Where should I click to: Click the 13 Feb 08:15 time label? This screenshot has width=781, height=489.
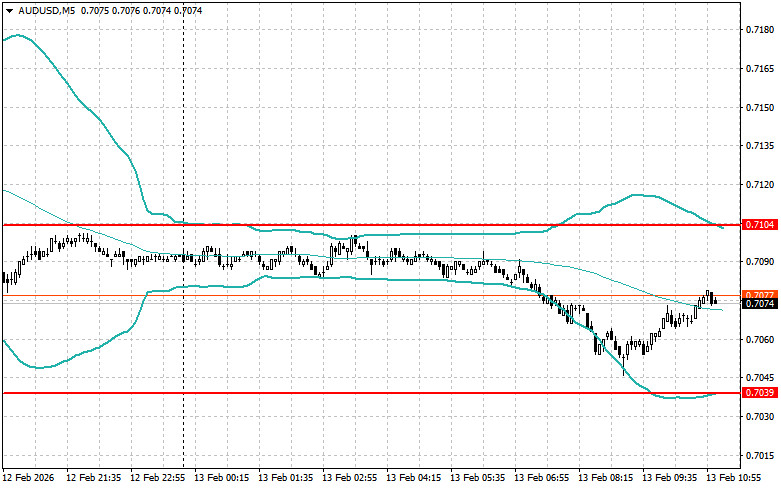pyautogui.click(x=606, y=478)
